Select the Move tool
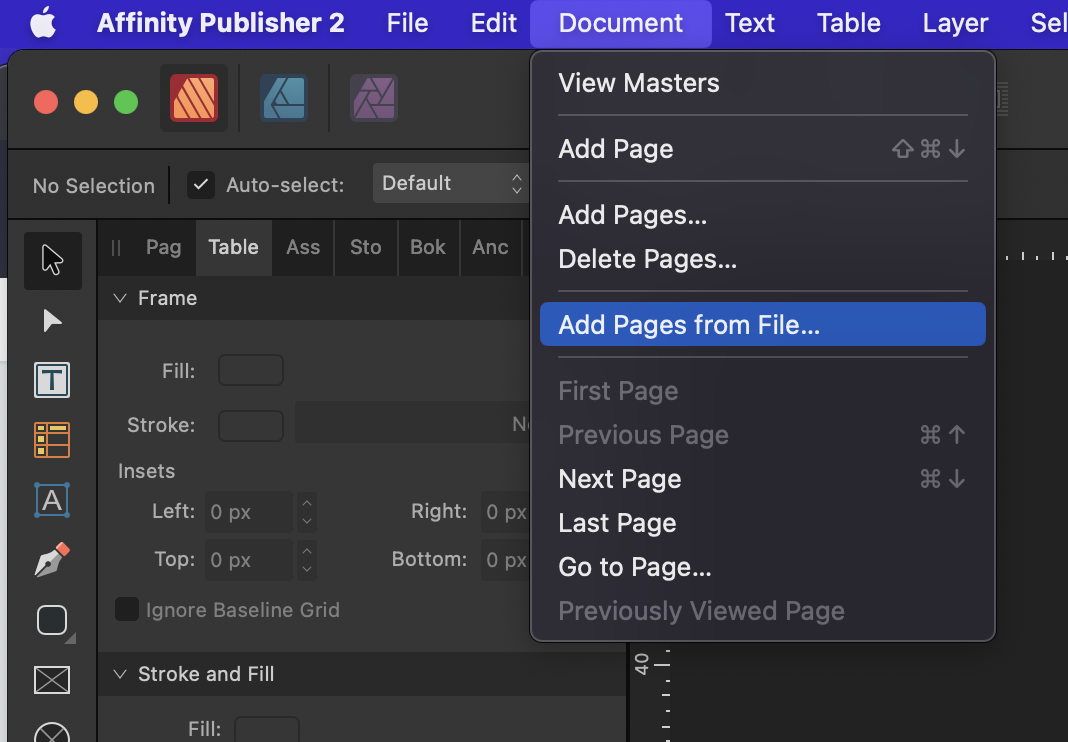Screen dimensions: 1068x742 pyautogui.click(x=52, y=260)
